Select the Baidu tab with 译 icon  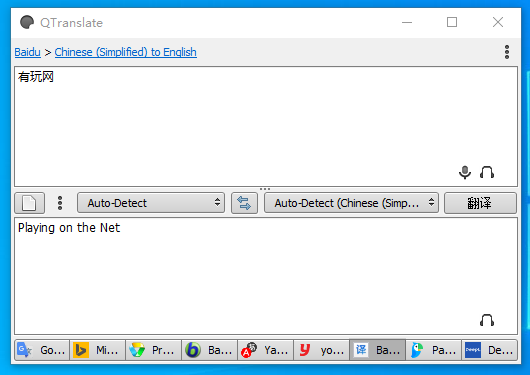(378, 350)
